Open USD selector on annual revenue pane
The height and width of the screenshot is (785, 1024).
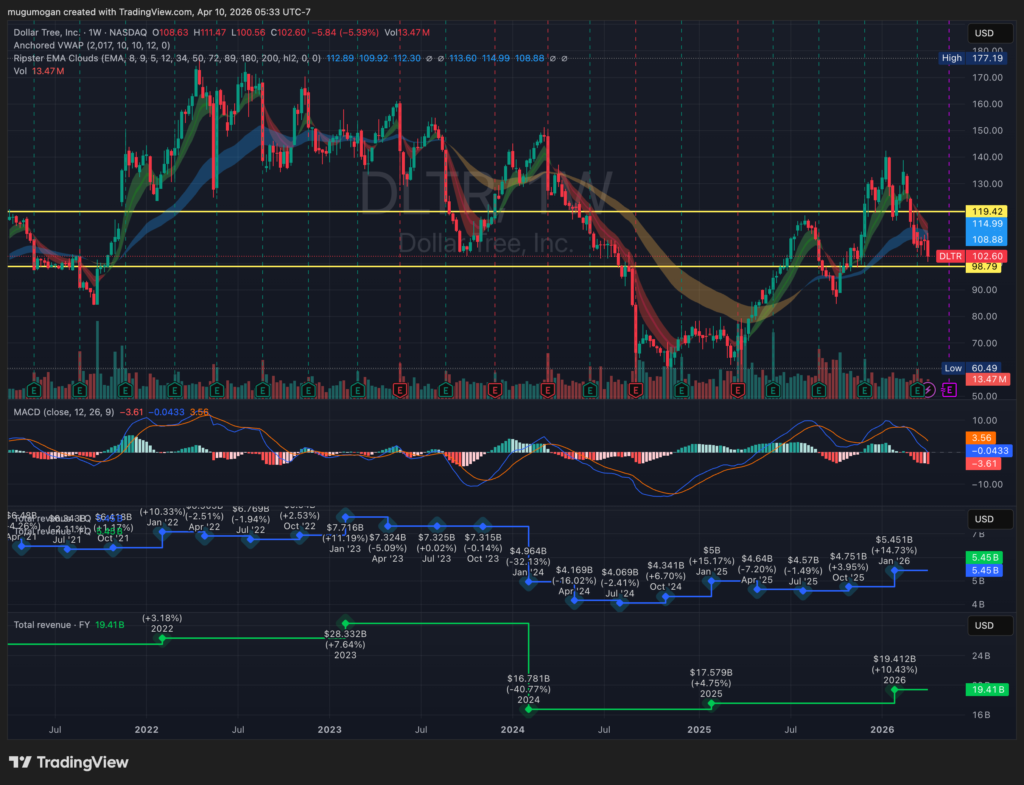(983, 626)
